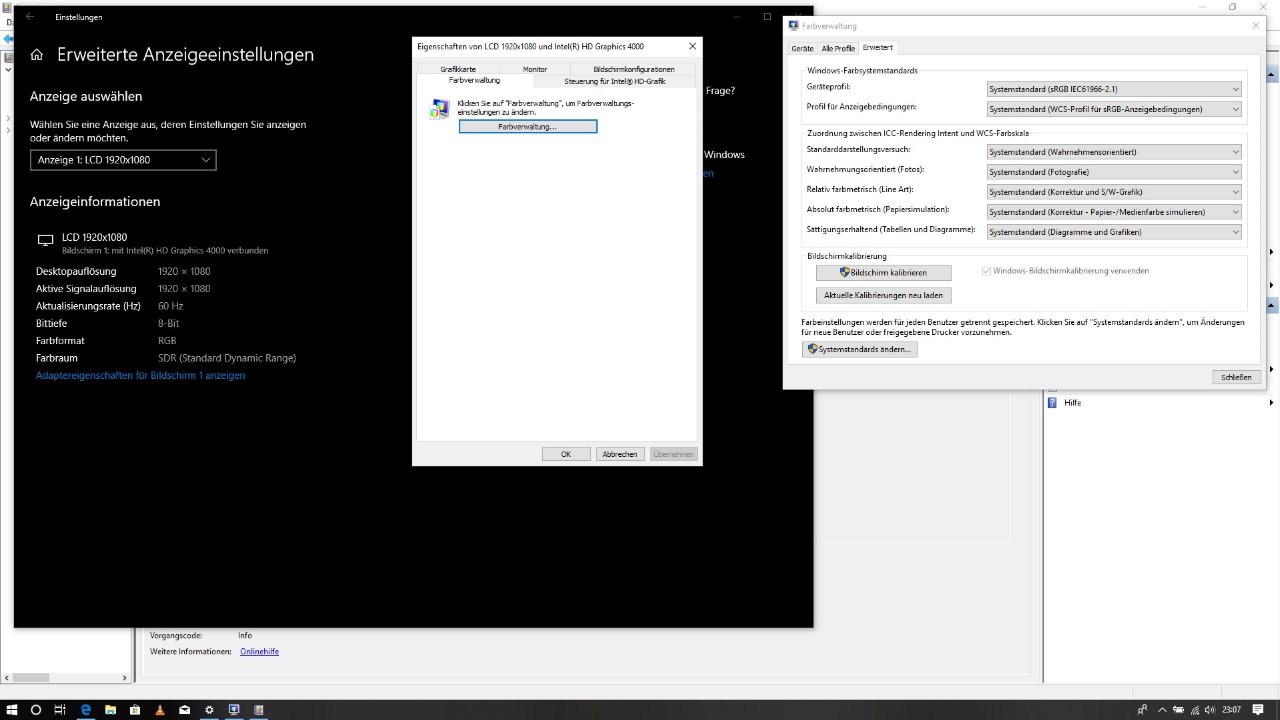Viewport: 1280px width, 720px height.
Task: Click Aktuelle Kalibrierungen neu laden button
Action: click(883, 295)
